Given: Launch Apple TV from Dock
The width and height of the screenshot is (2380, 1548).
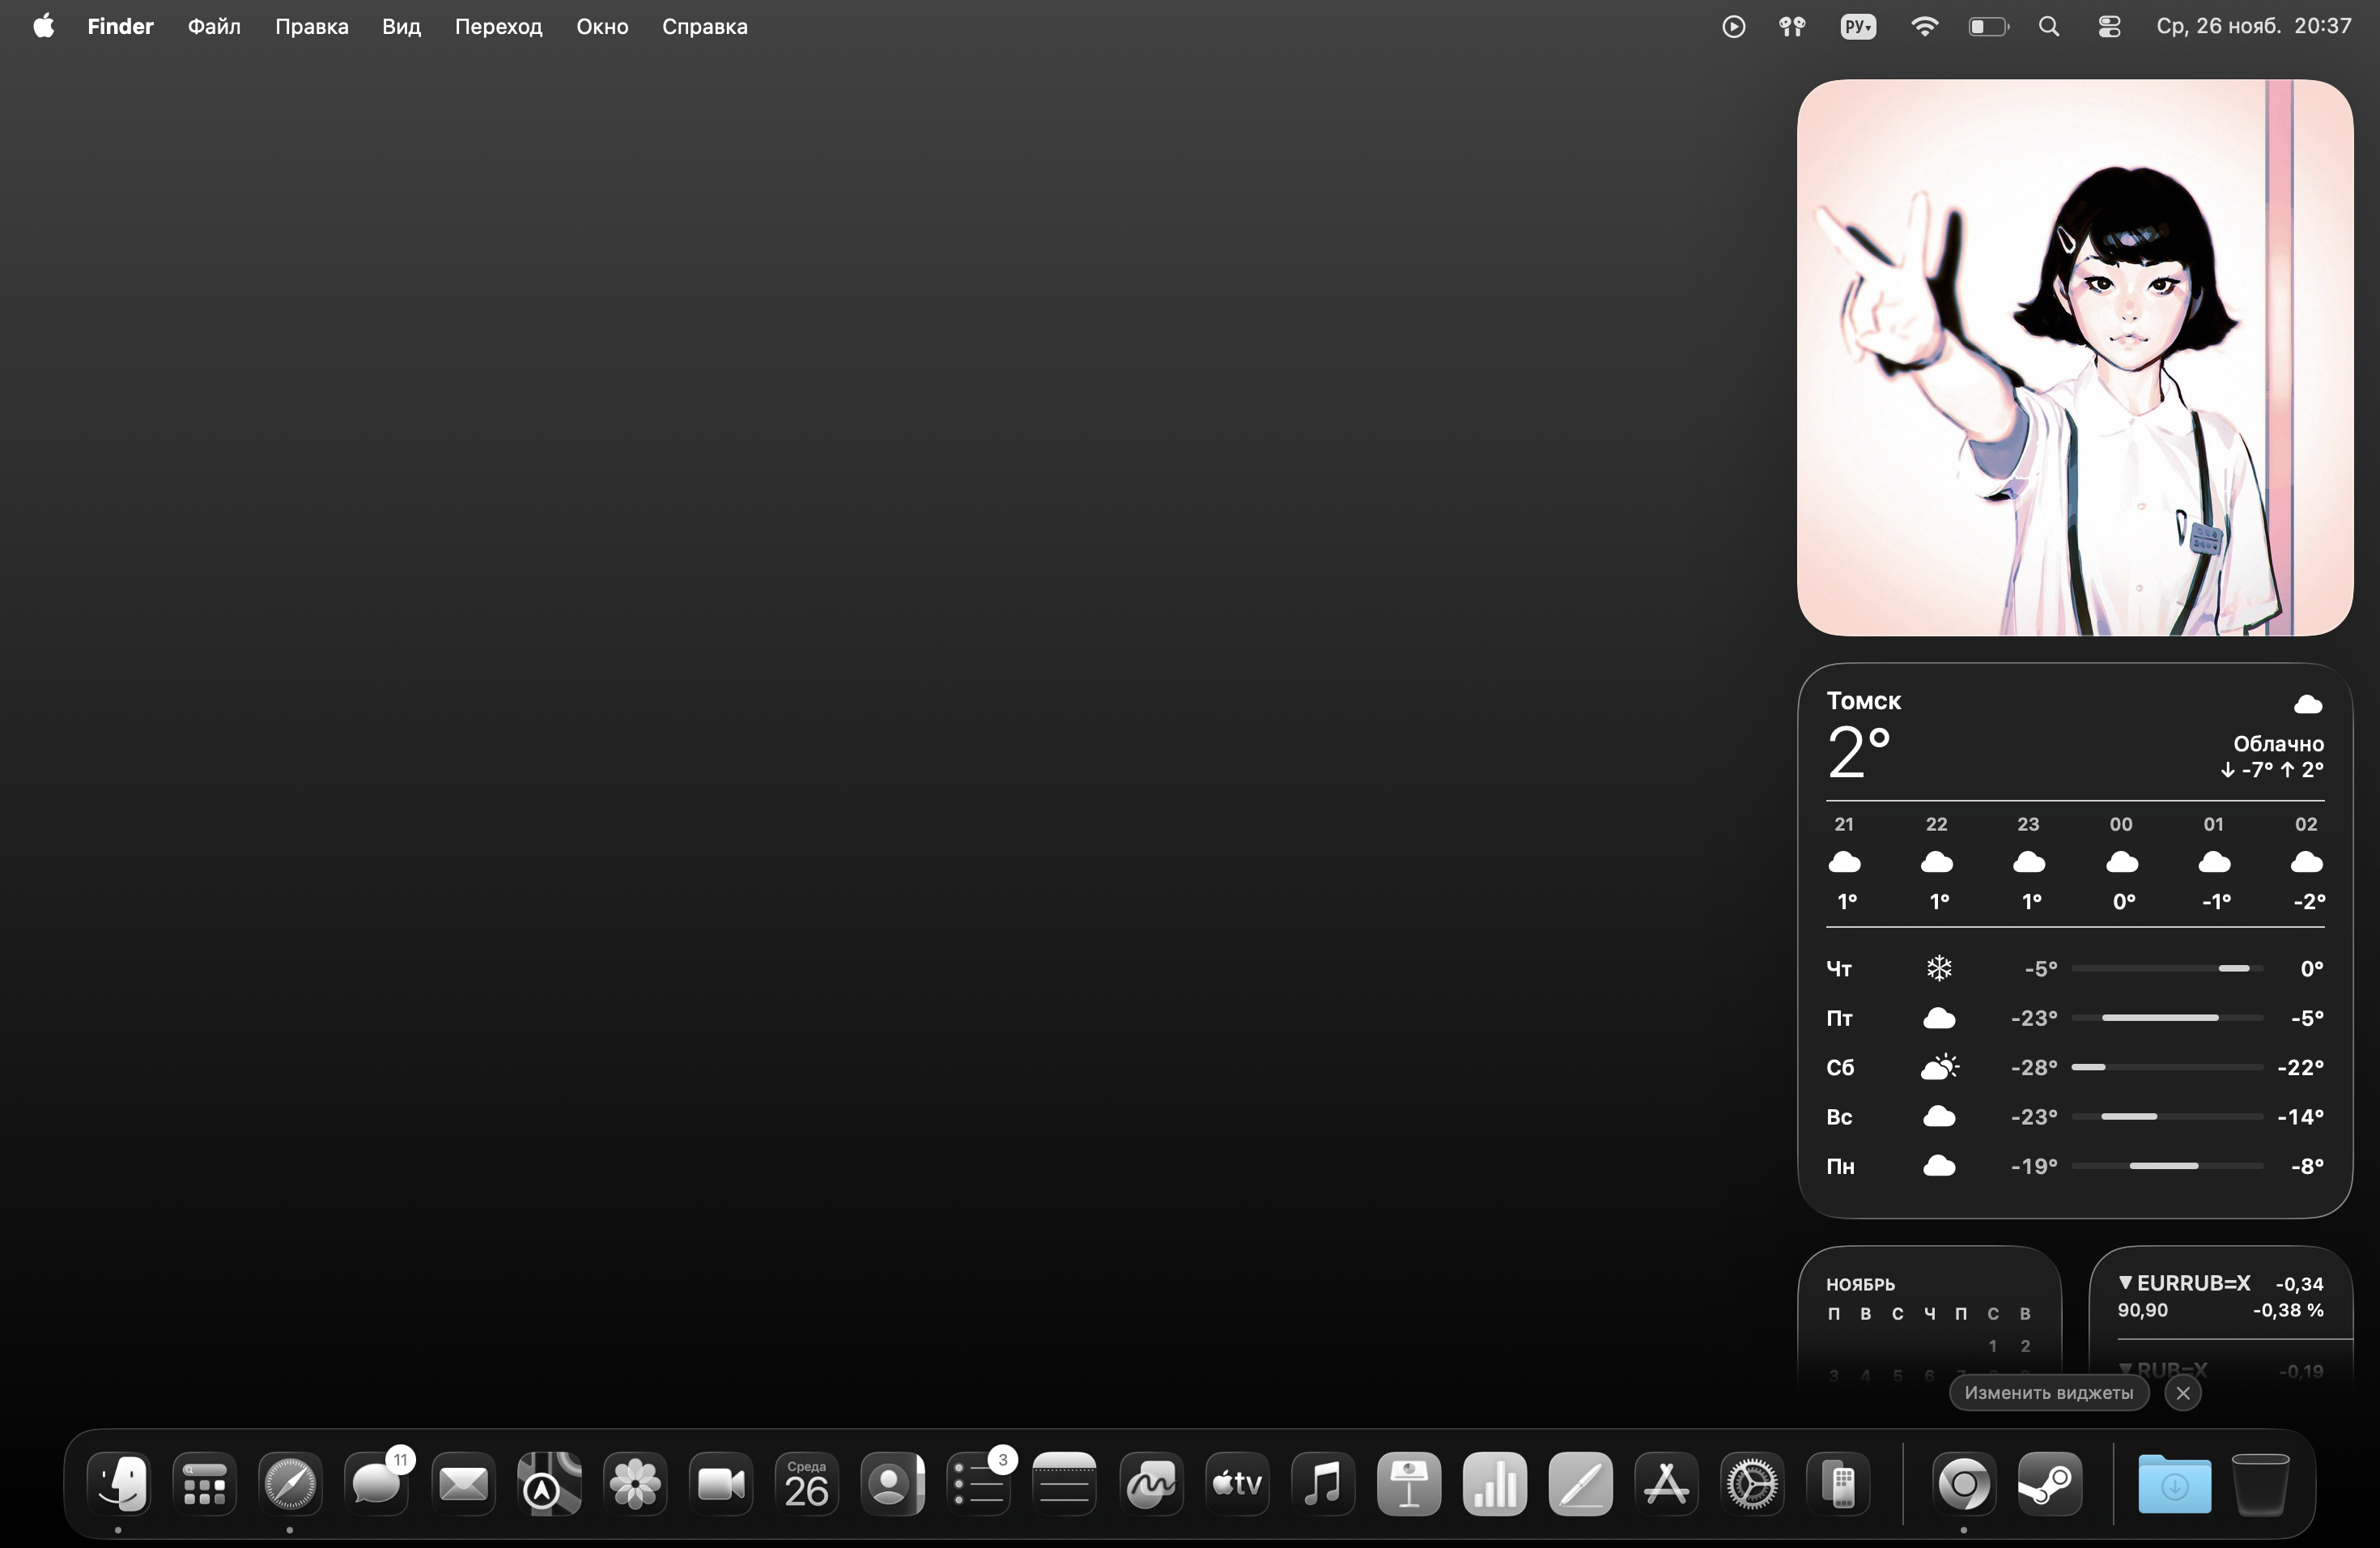Looking at the screenshot, I should (x=1237, y=1483).
